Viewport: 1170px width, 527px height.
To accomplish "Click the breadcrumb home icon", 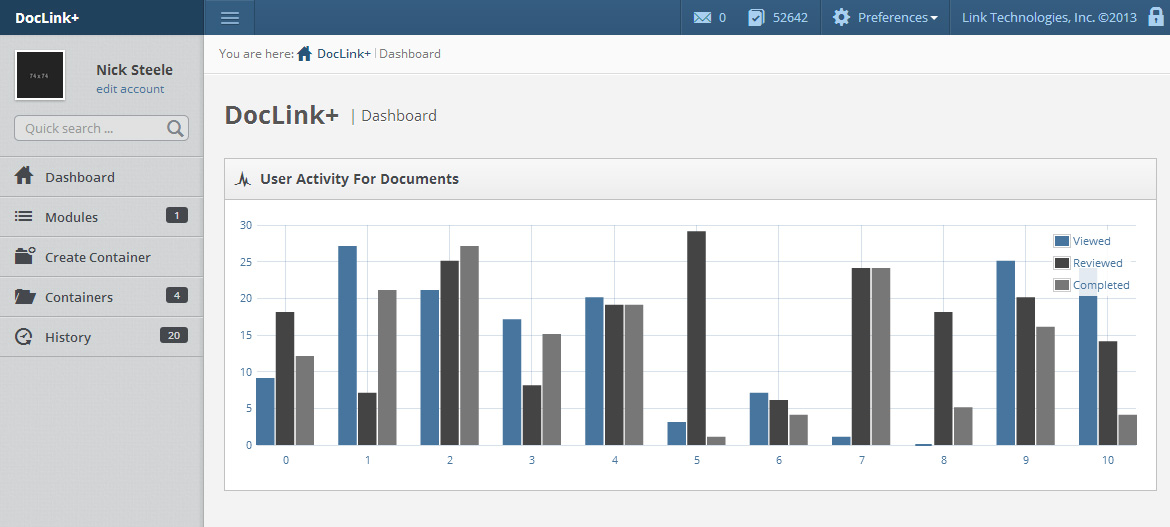I will (304, 53).
